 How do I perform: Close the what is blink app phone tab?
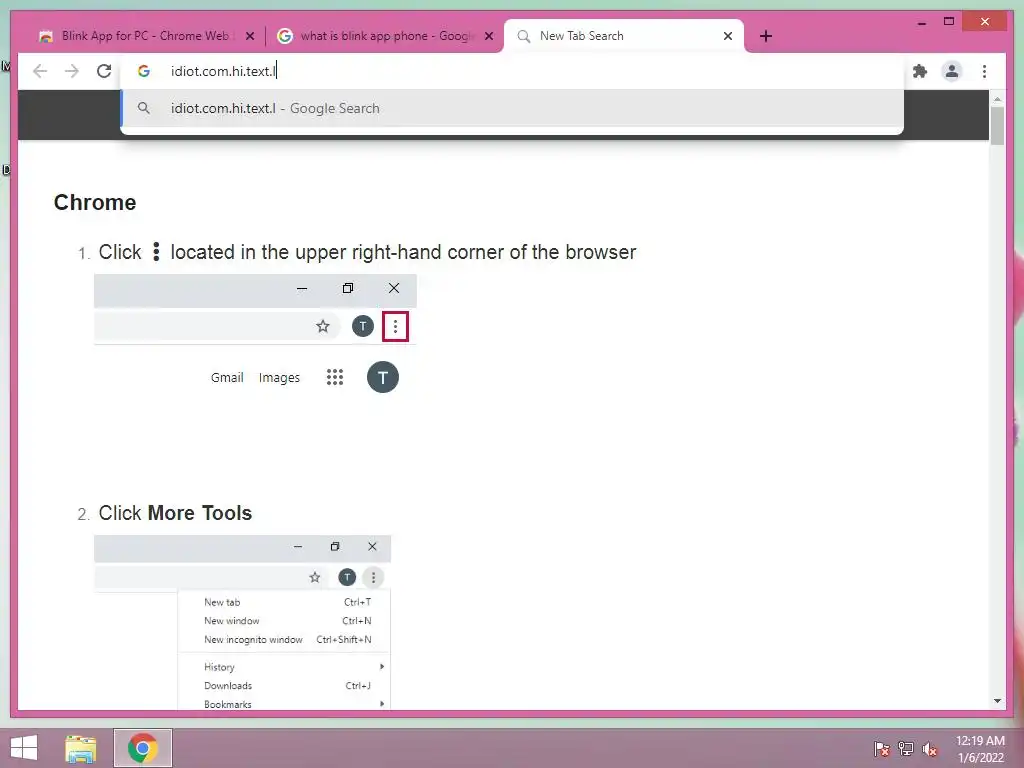point(488,36)
